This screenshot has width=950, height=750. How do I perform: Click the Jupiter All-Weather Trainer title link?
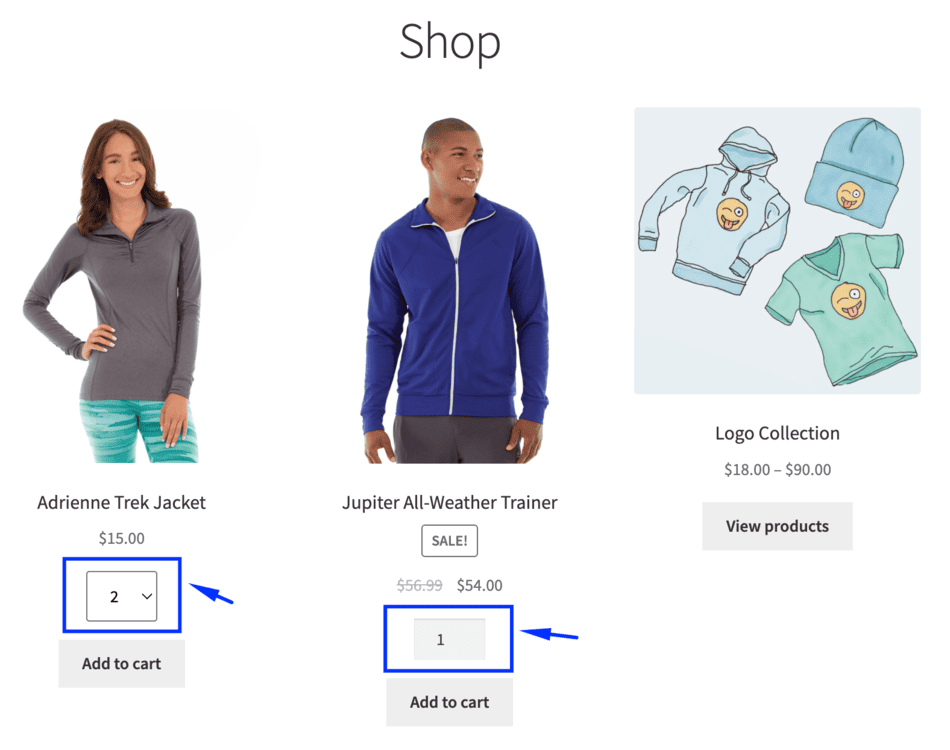450,502
